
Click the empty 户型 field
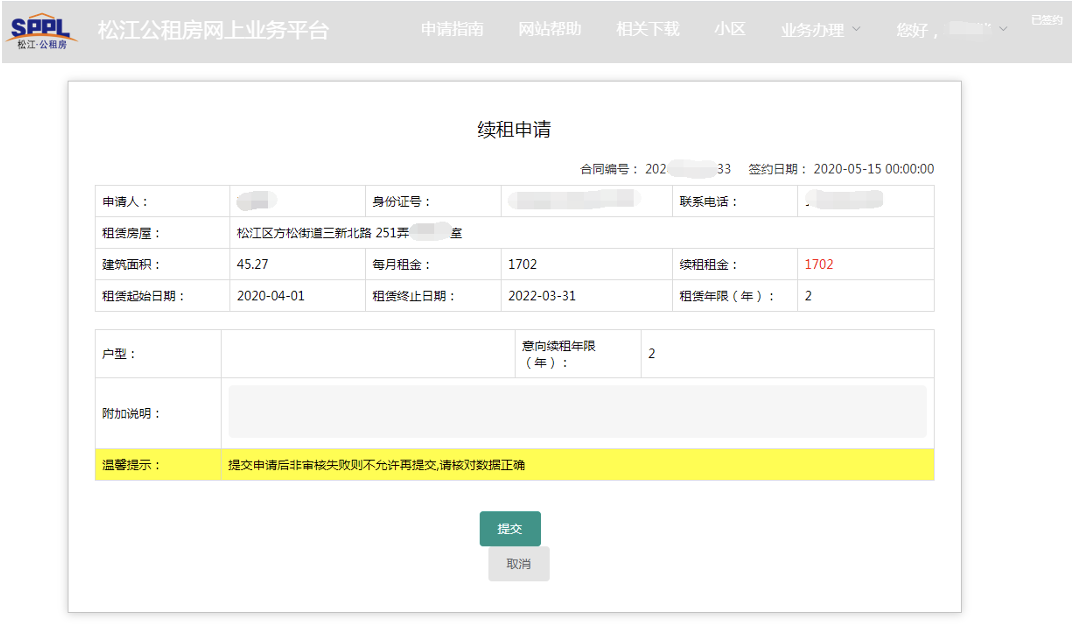tap(365, 353)
